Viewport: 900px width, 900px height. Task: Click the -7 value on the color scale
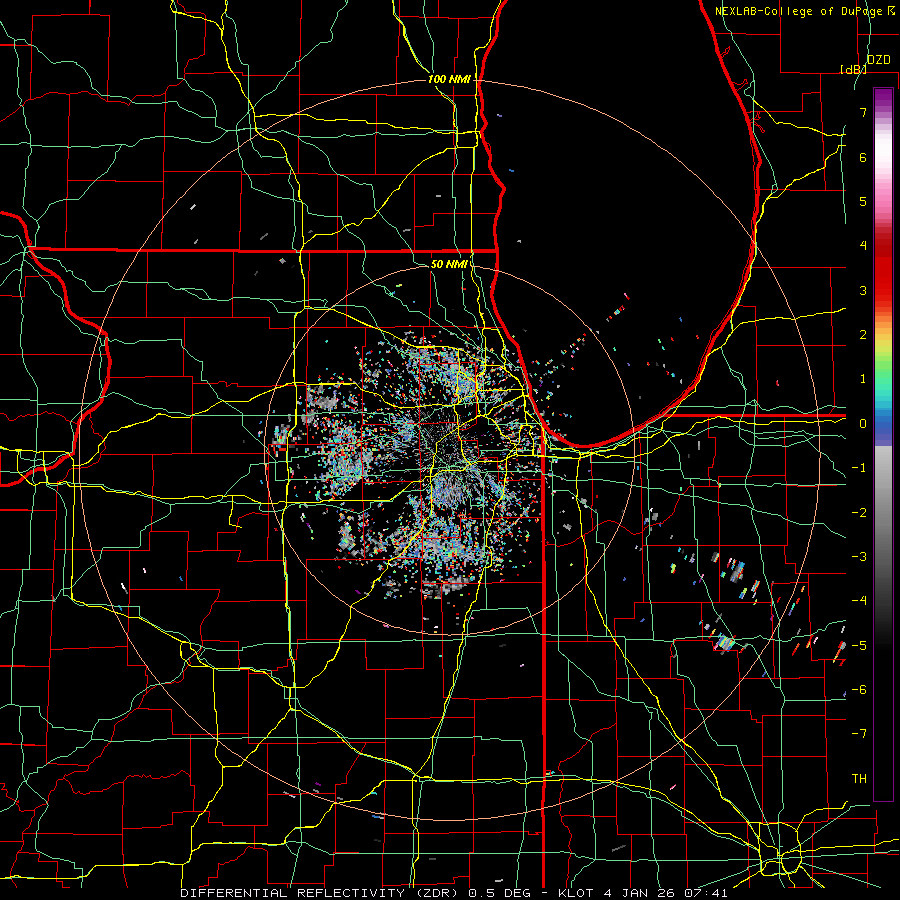859,734
